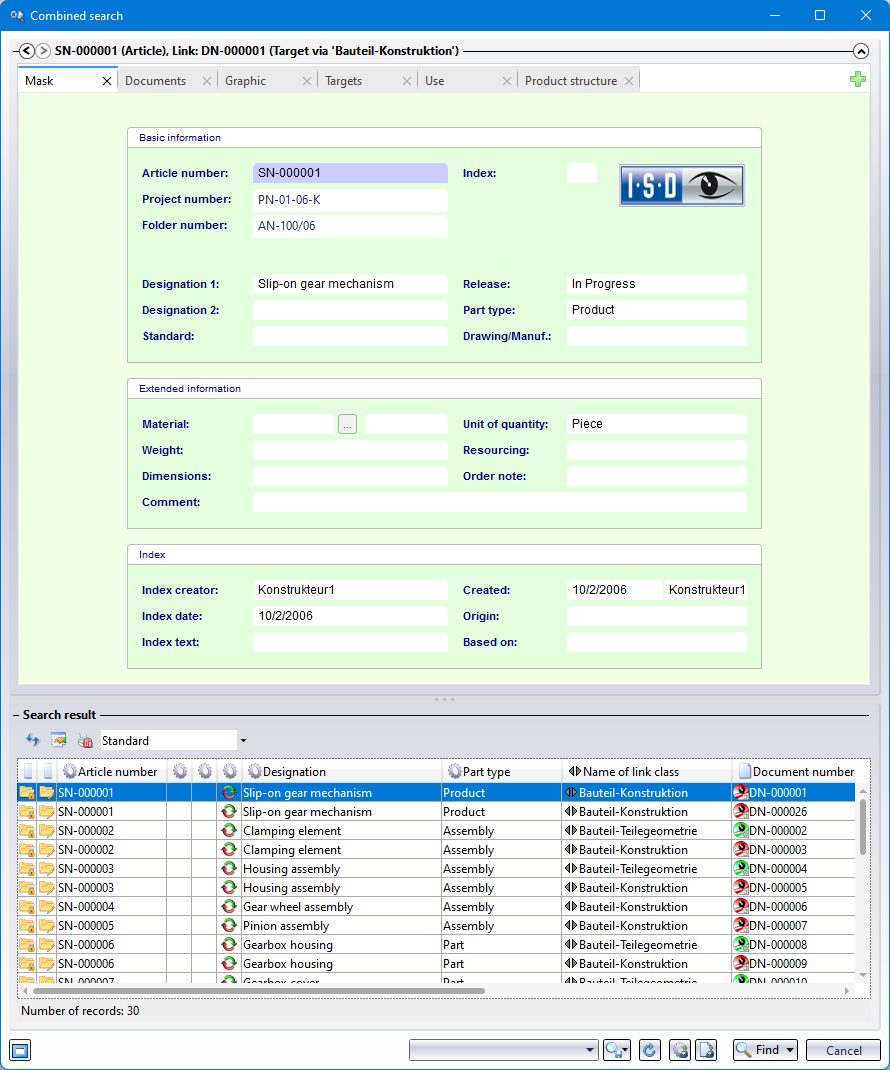Viewport: 890px width, 1070px height.
Task: Open the Standard result list dropdown
Action: coord(243,740)
